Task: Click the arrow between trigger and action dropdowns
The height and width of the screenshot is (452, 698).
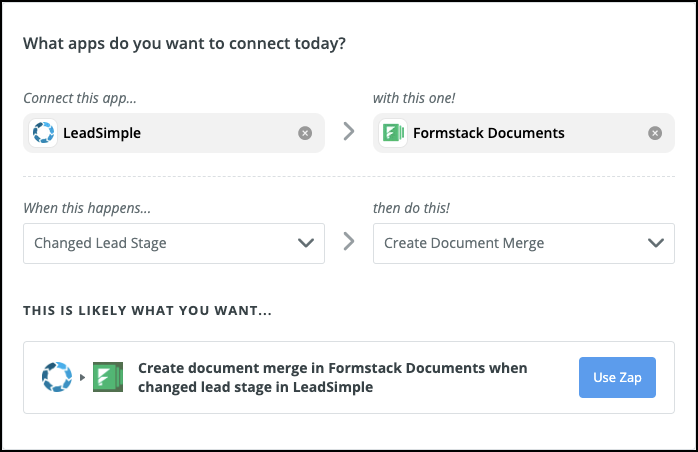Action: coord(349,242)
